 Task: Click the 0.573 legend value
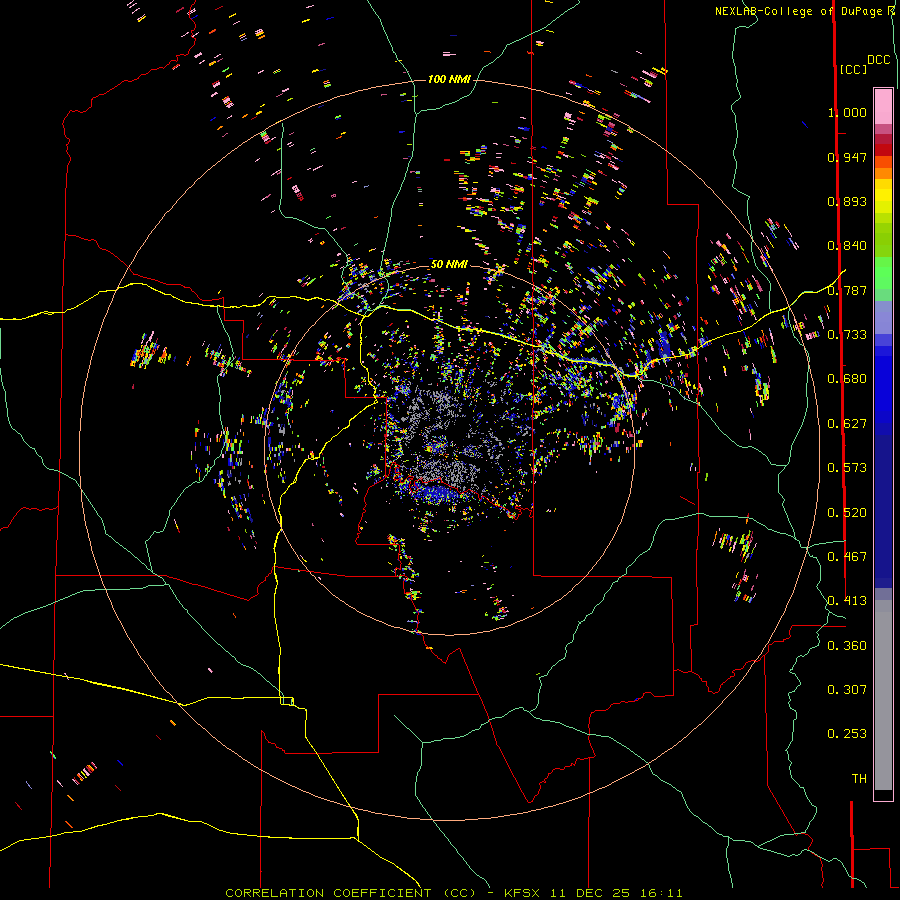pyautogui.click(x=847, y=468)
